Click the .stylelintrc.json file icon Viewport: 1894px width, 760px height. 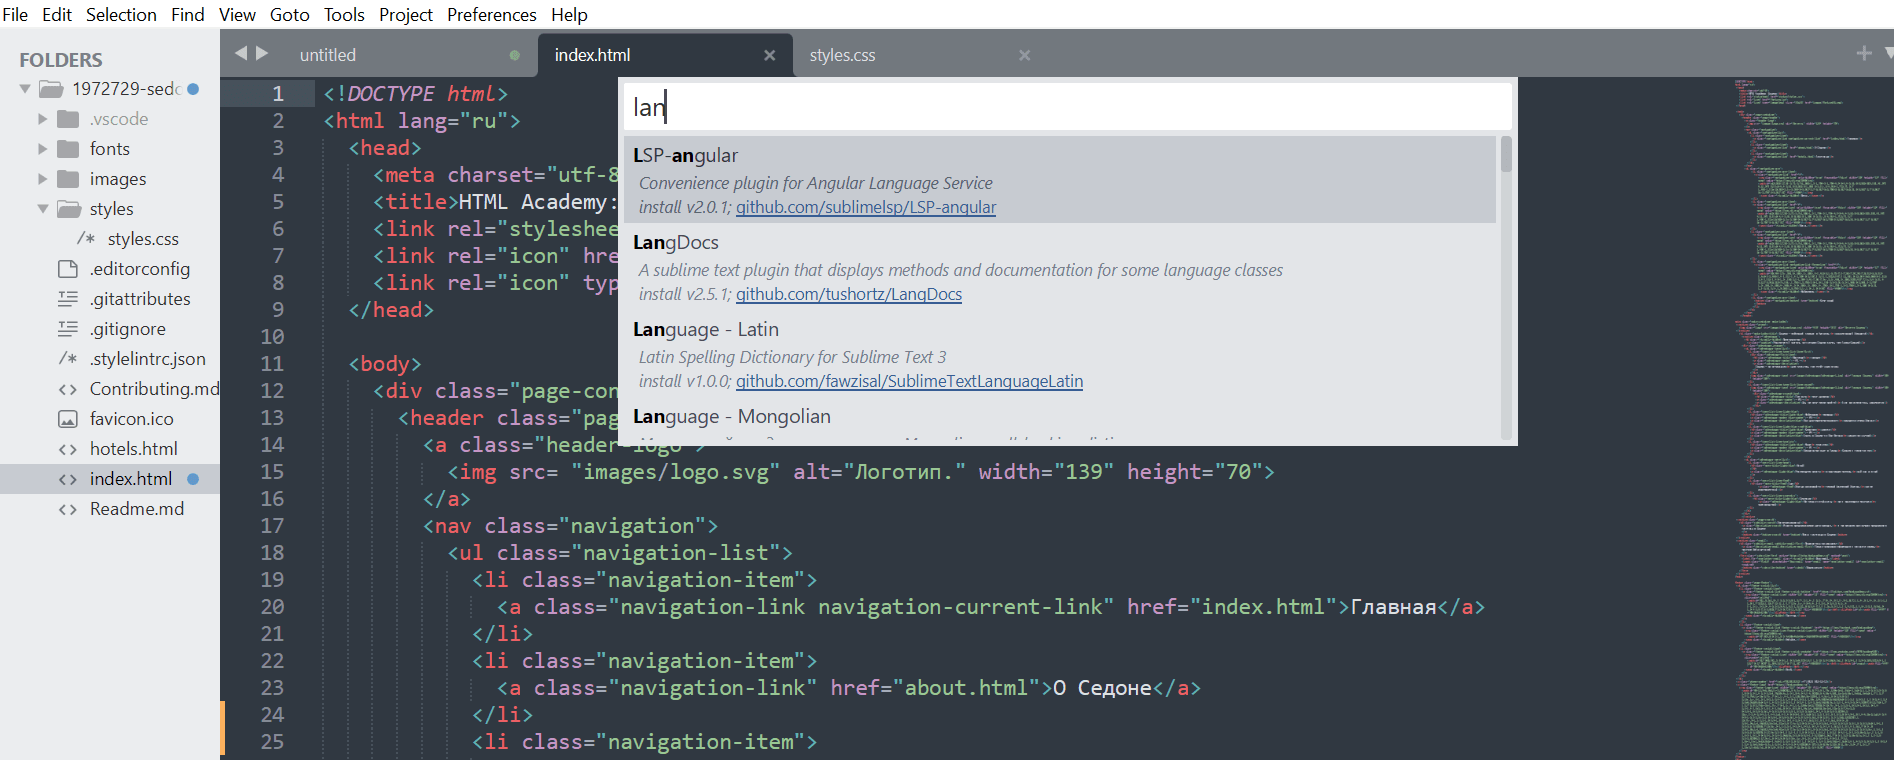tap(68, 359)
